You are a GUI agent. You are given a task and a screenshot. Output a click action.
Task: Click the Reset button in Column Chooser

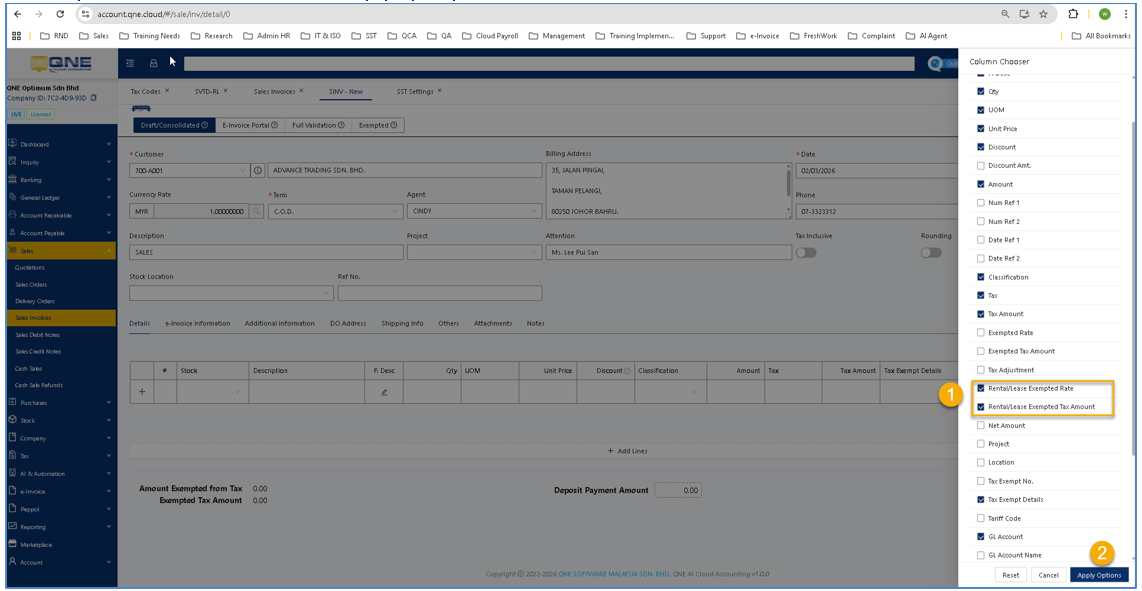pos(1011,575)
